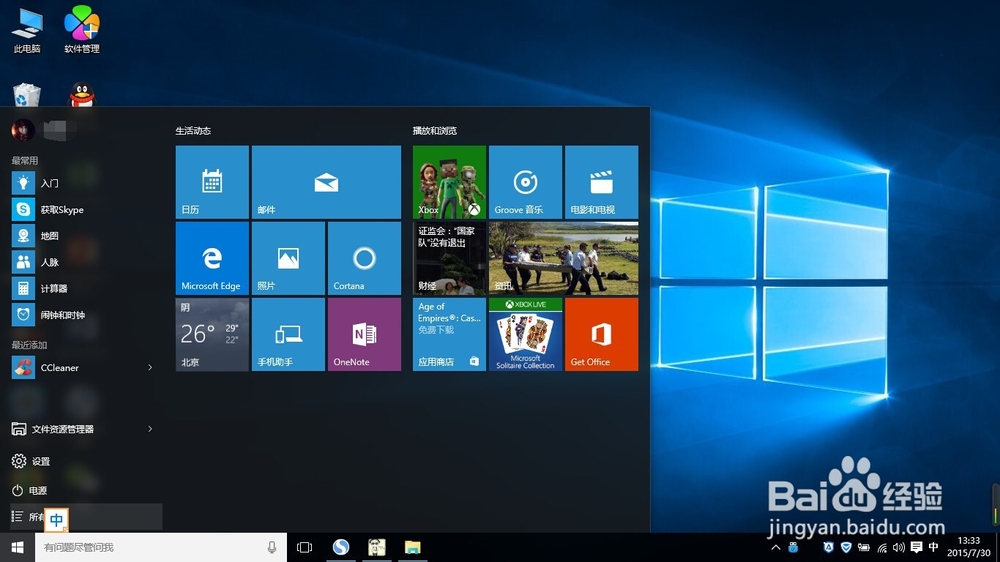This screenshot has height=562, width=1000.
Task: Click the user account avatar
Action: (x=23, y=130)
